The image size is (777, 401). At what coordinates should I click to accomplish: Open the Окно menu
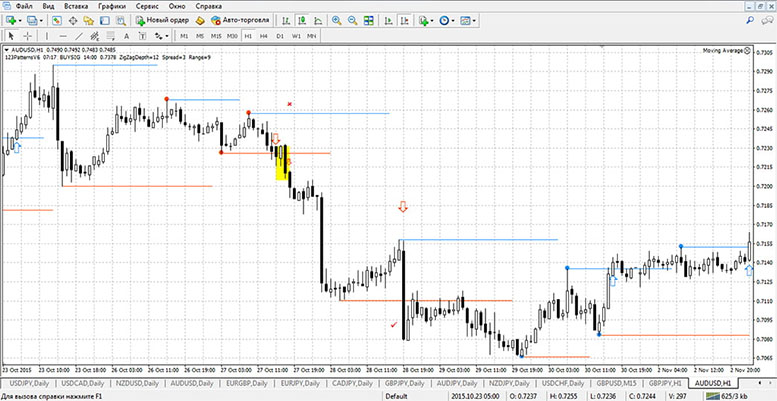[177, 6]
